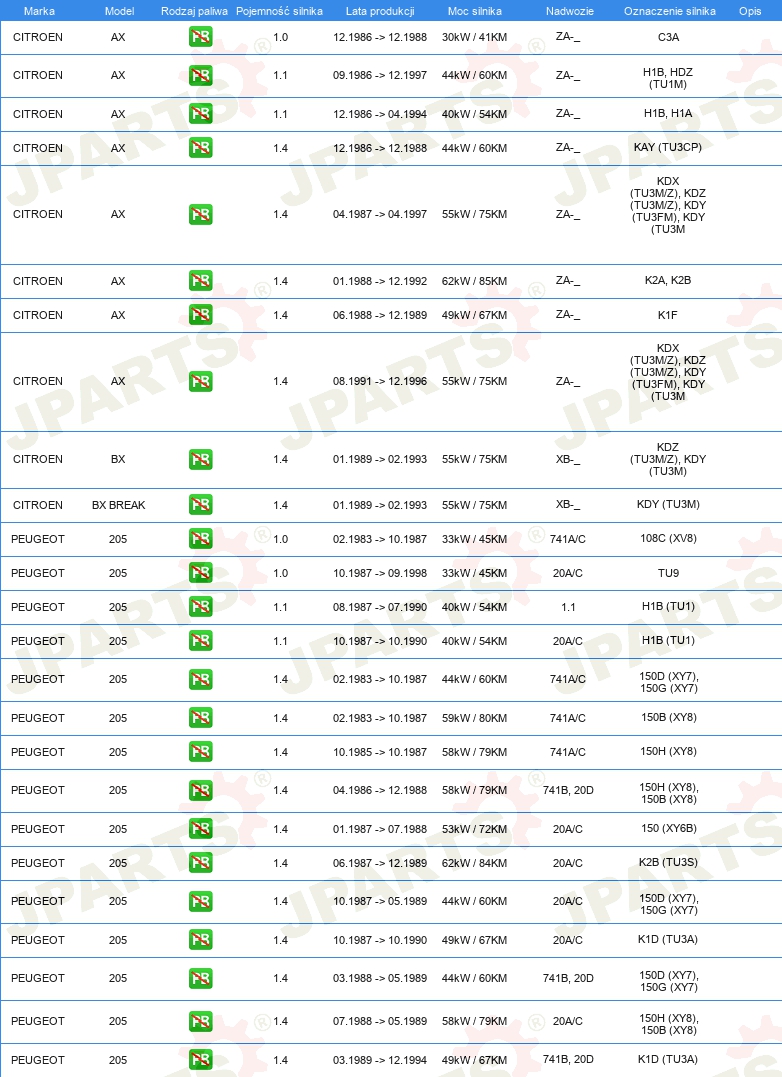
Task: Click fuel icon in AX K1F row
Action: point(200,315)
